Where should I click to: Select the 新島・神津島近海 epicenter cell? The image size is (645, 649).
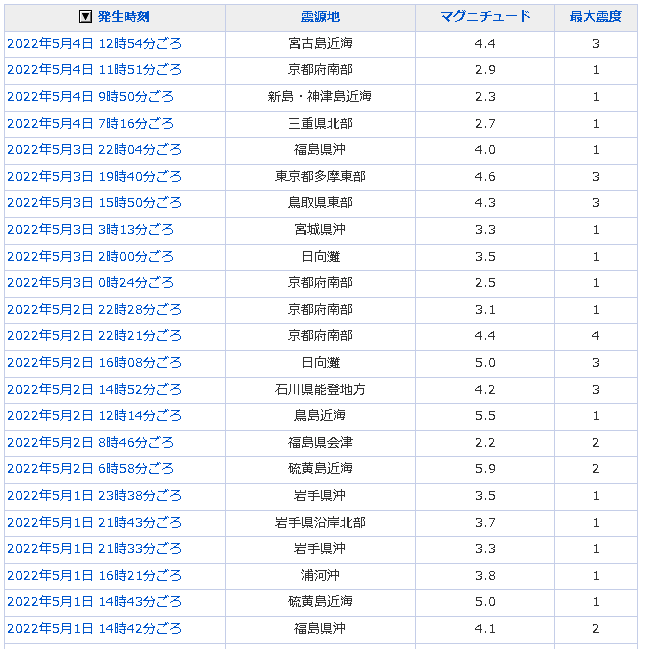click(x=320, y=97)
